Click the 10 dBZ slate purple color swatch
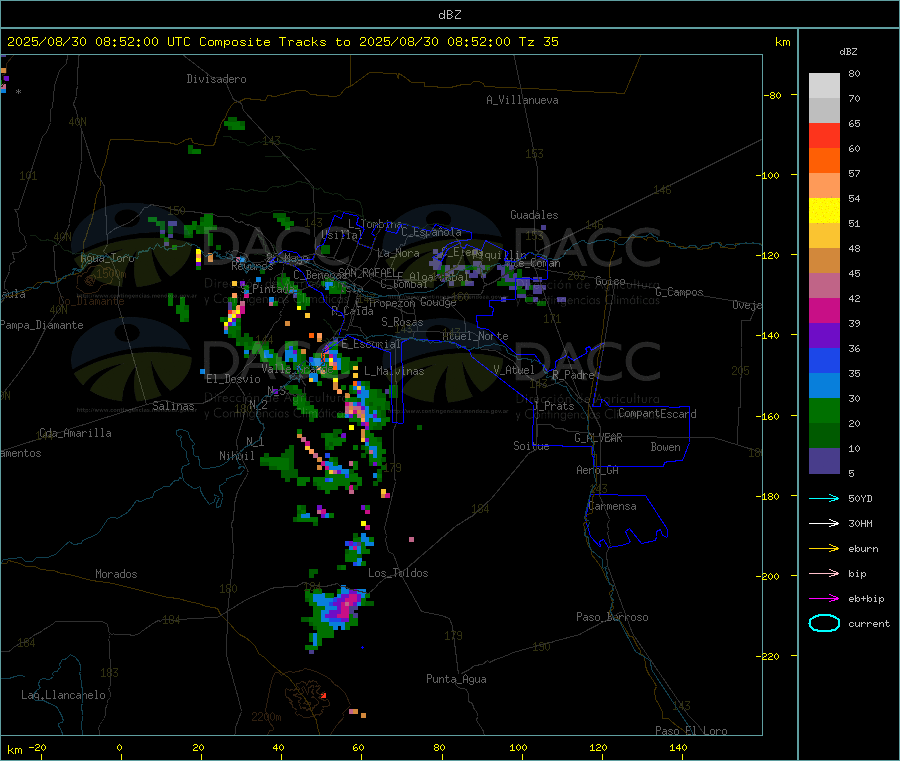The image size is (900, 761). tap(824, 461)
